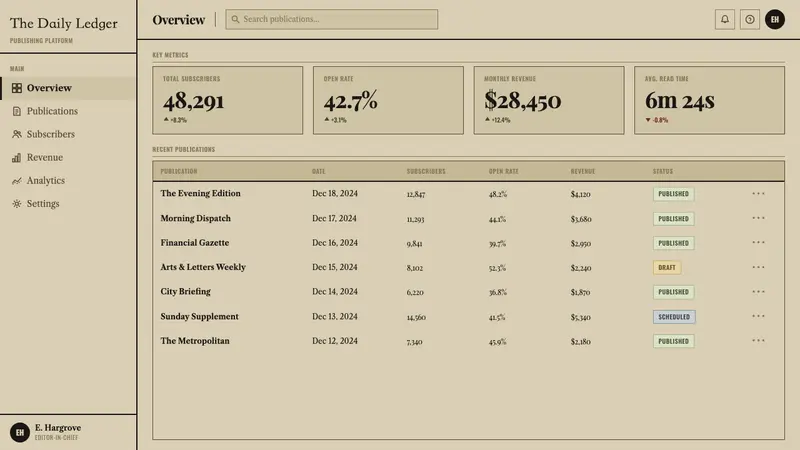Open actions menu for City Briefing

pos(758,291)
